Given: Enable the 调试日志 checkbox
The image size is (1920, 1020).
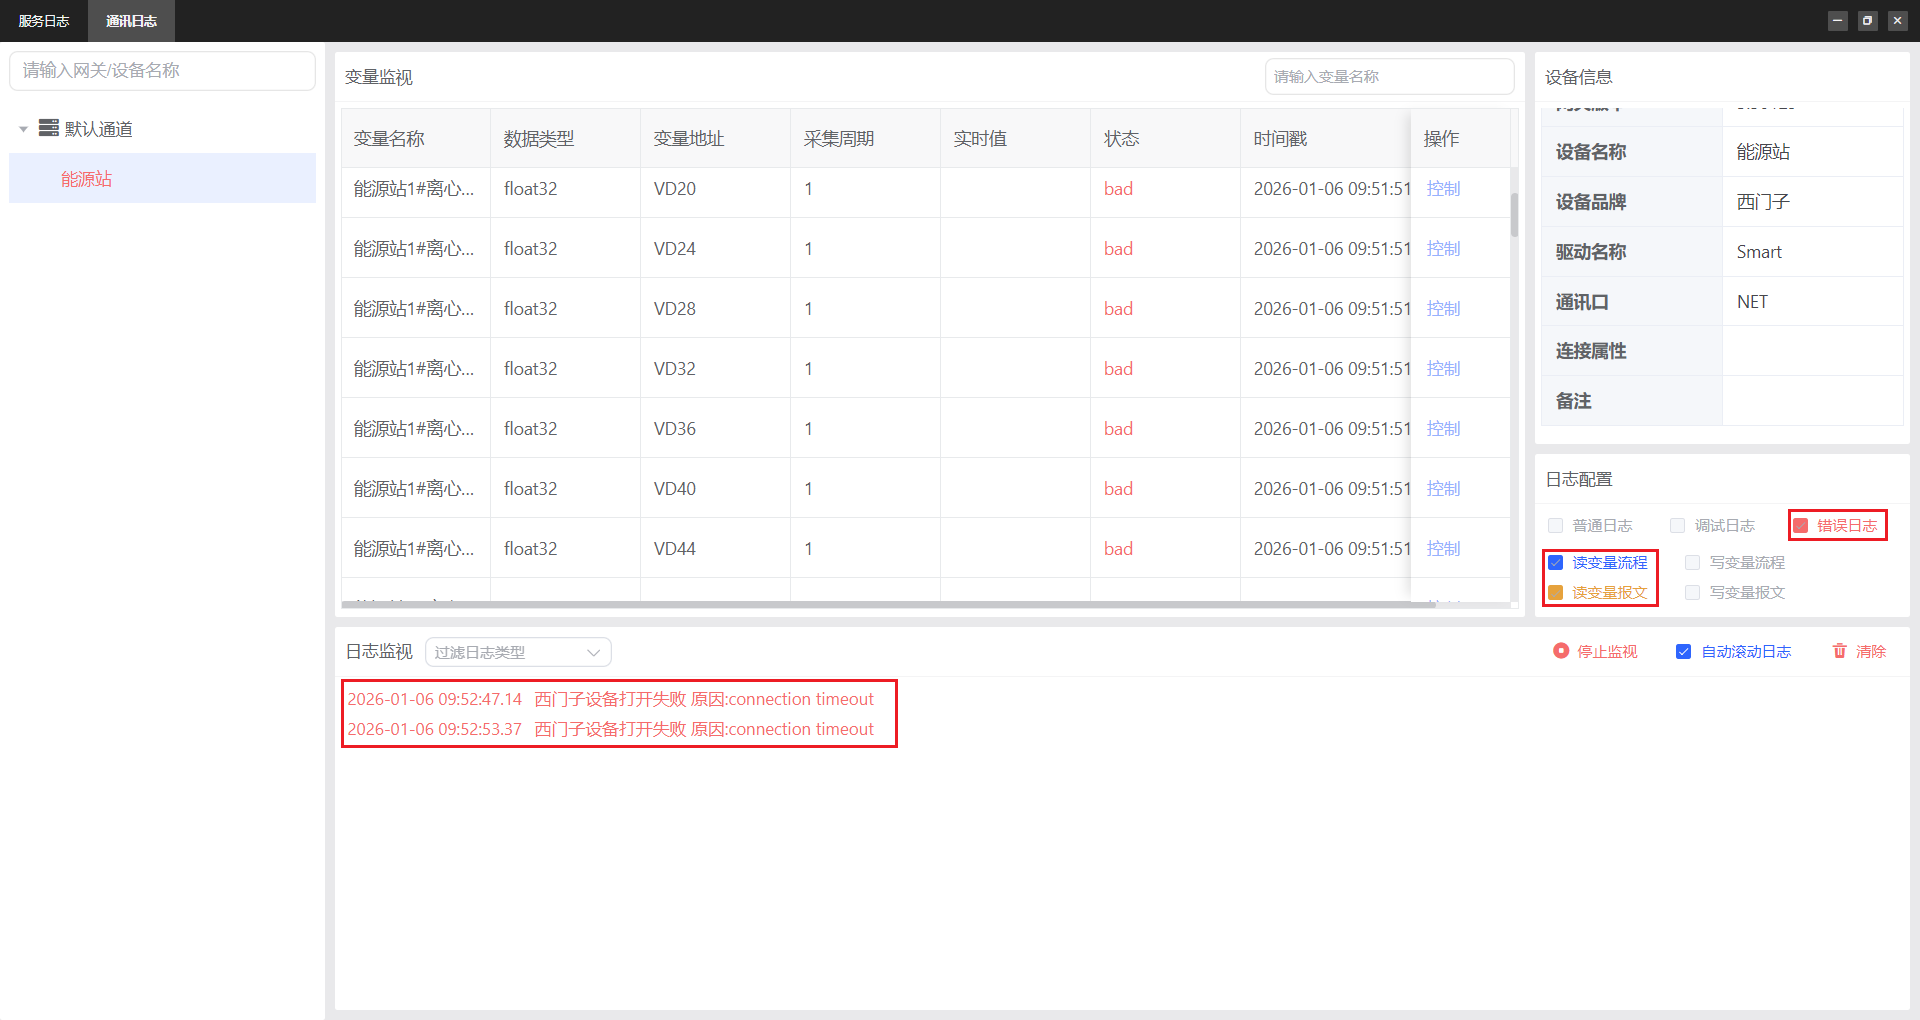Looking at the screenshot, I should click(1677, 526).
